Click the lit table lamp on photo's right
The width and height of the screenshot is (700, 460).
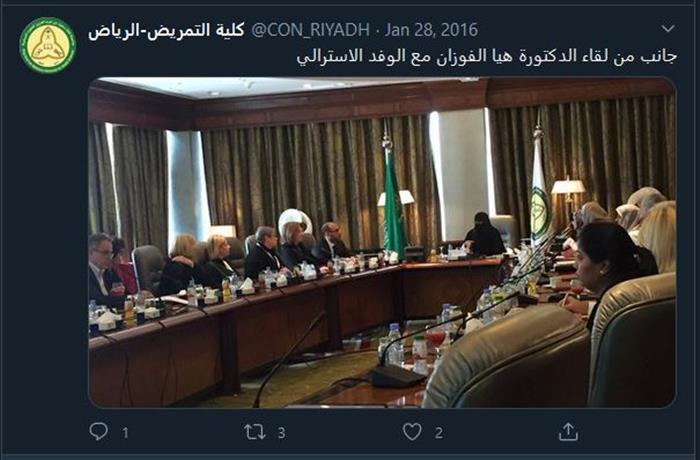click(x=567, y=187)
